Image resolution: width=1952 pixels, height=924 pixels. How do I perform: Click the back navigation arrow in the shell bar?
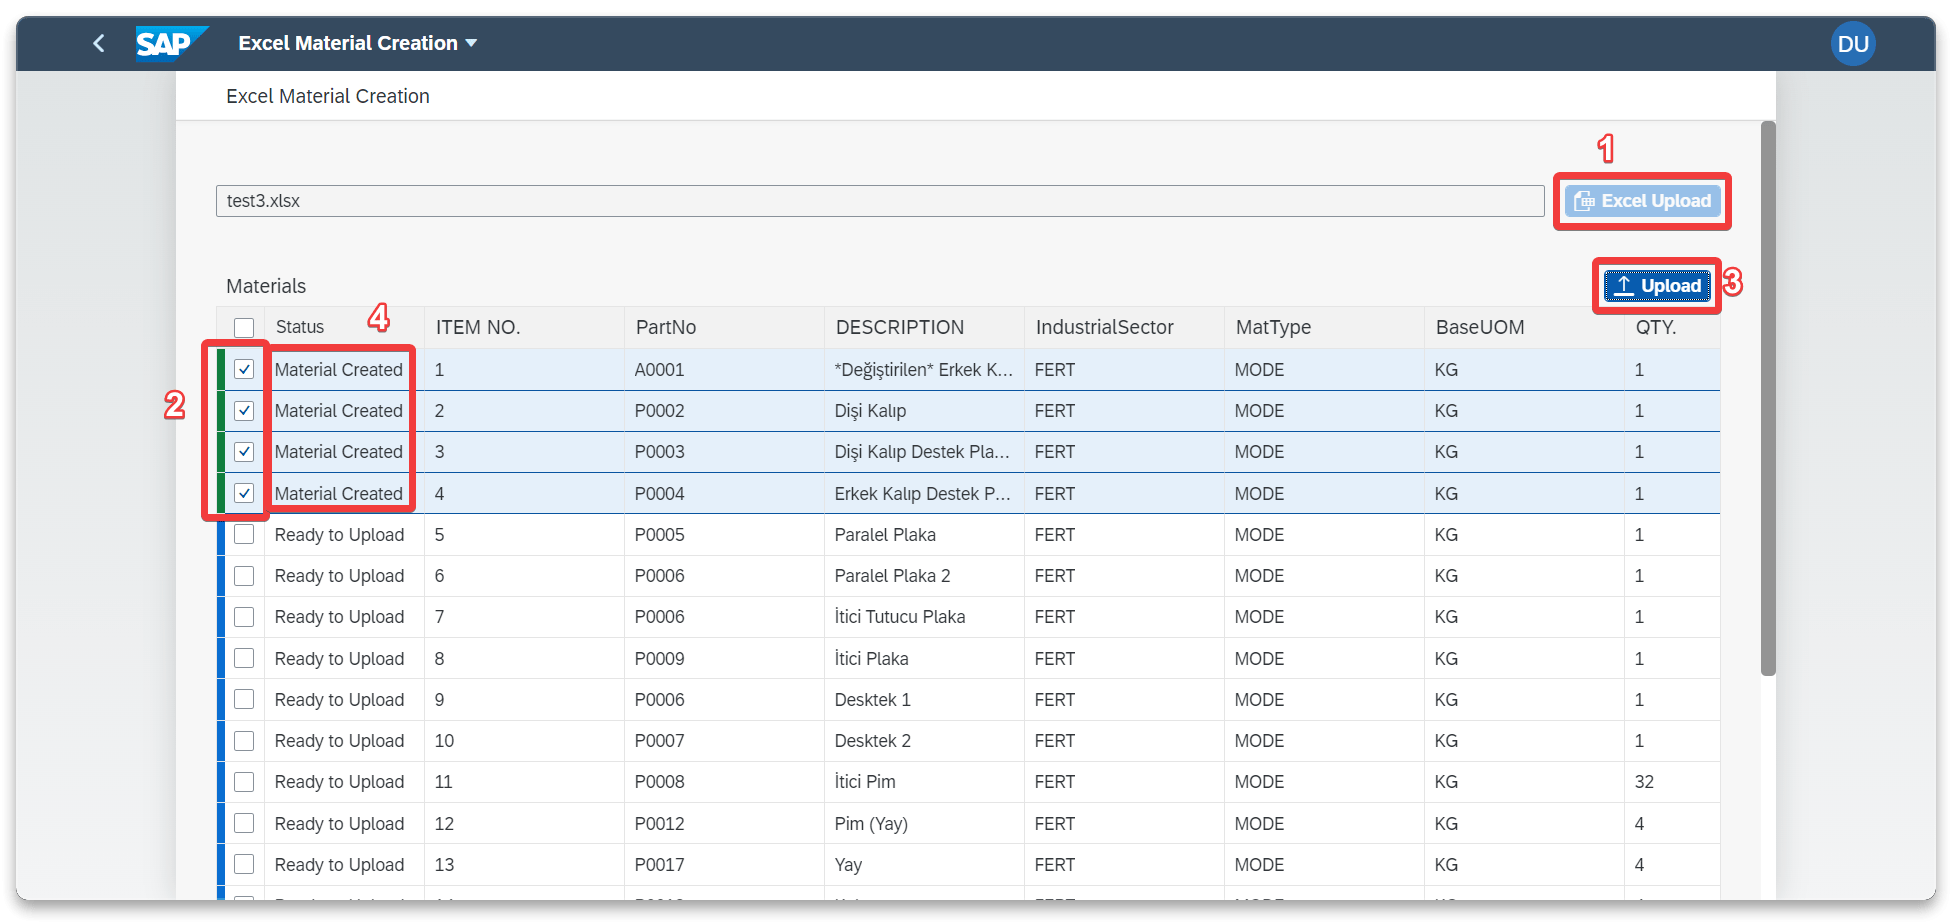[98, 43]
